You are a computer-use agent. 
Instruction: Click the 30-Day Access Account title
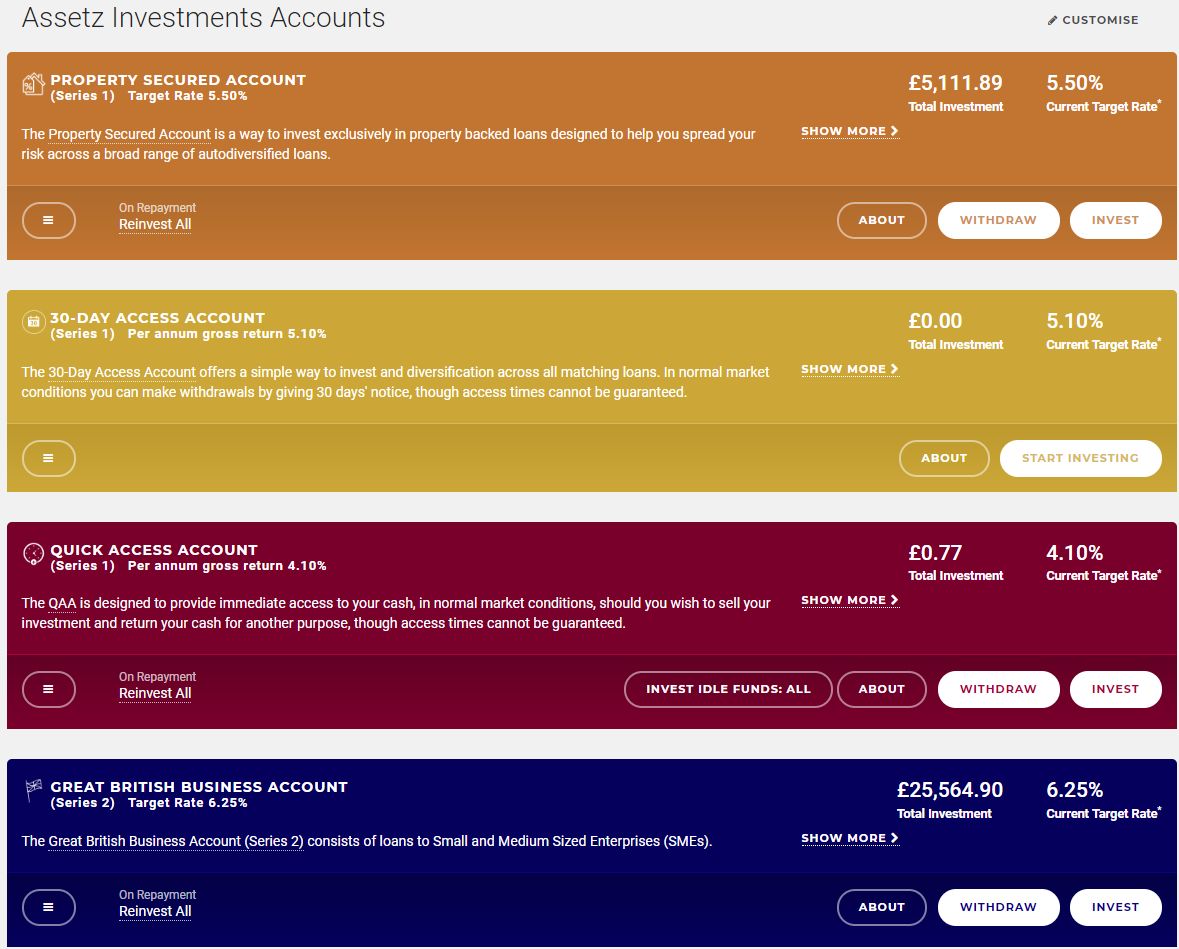pyautogui.click(x=158, y=318)
